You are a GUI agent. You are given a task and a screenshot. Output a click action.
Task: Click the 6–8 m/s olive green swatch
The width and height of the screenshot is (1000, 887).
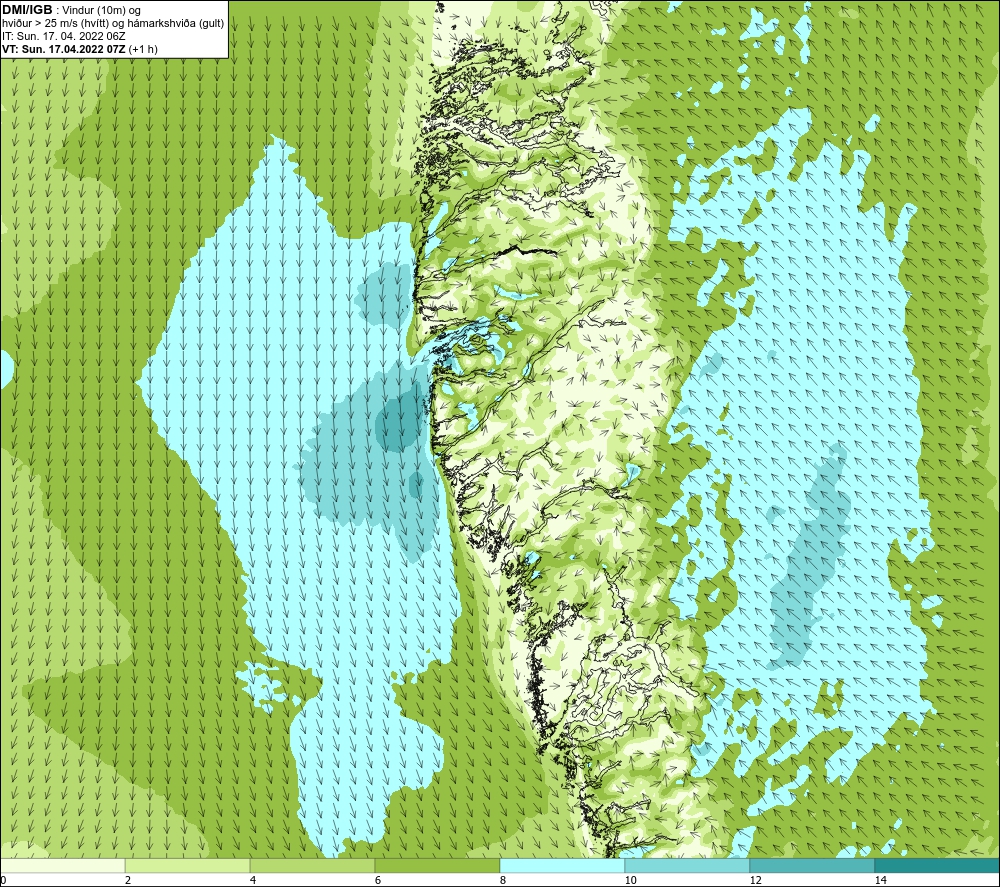click(438, 865)
